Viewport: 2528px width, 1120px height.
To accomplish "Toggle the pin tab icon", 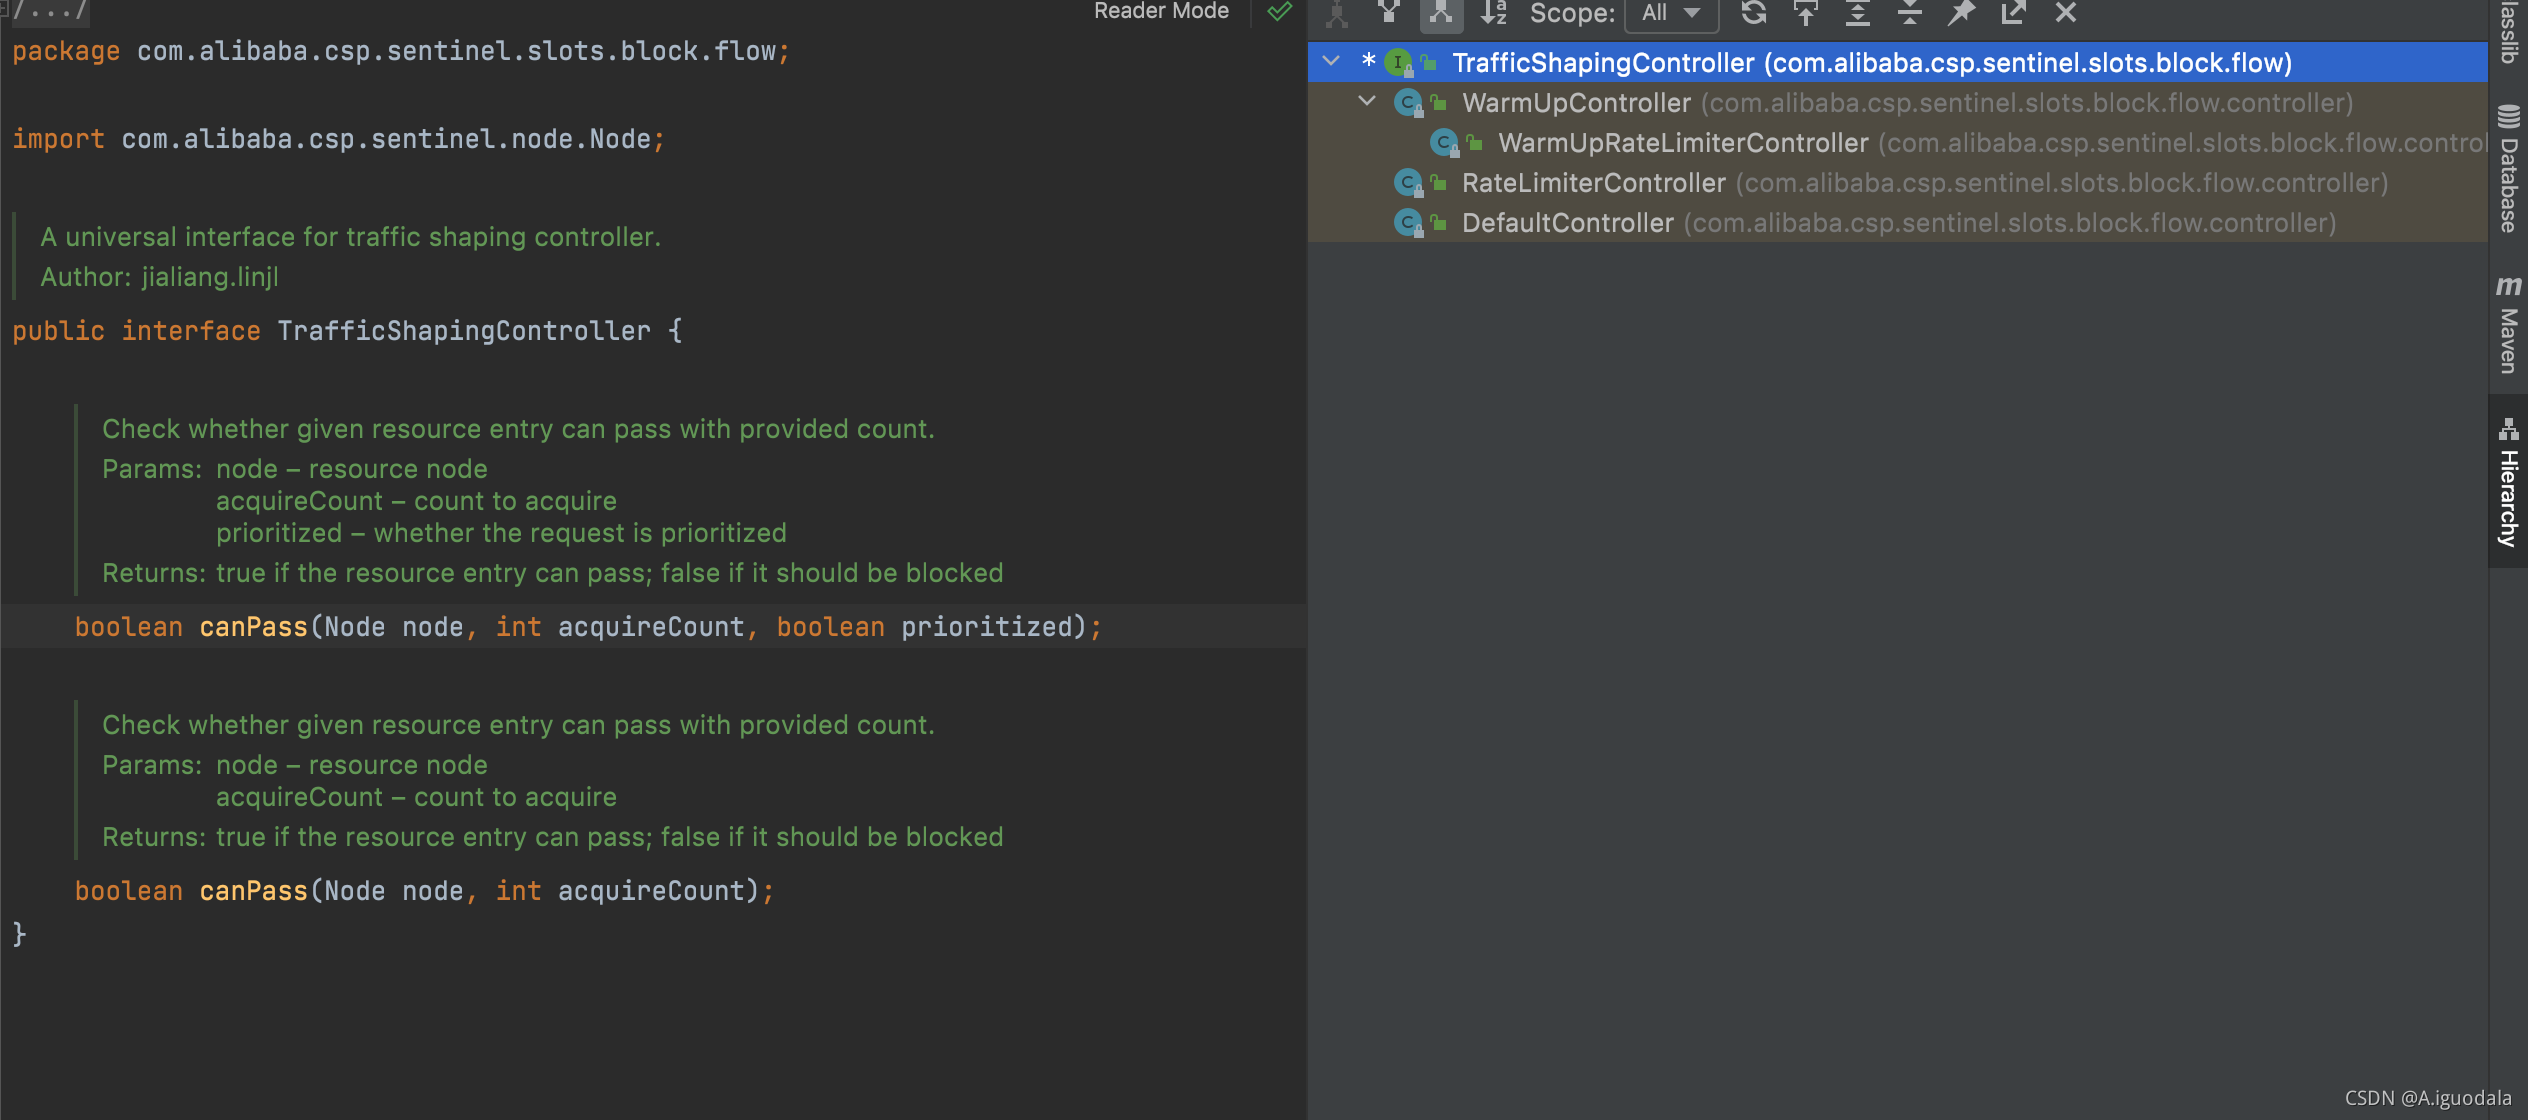I will pos(1962,12).
